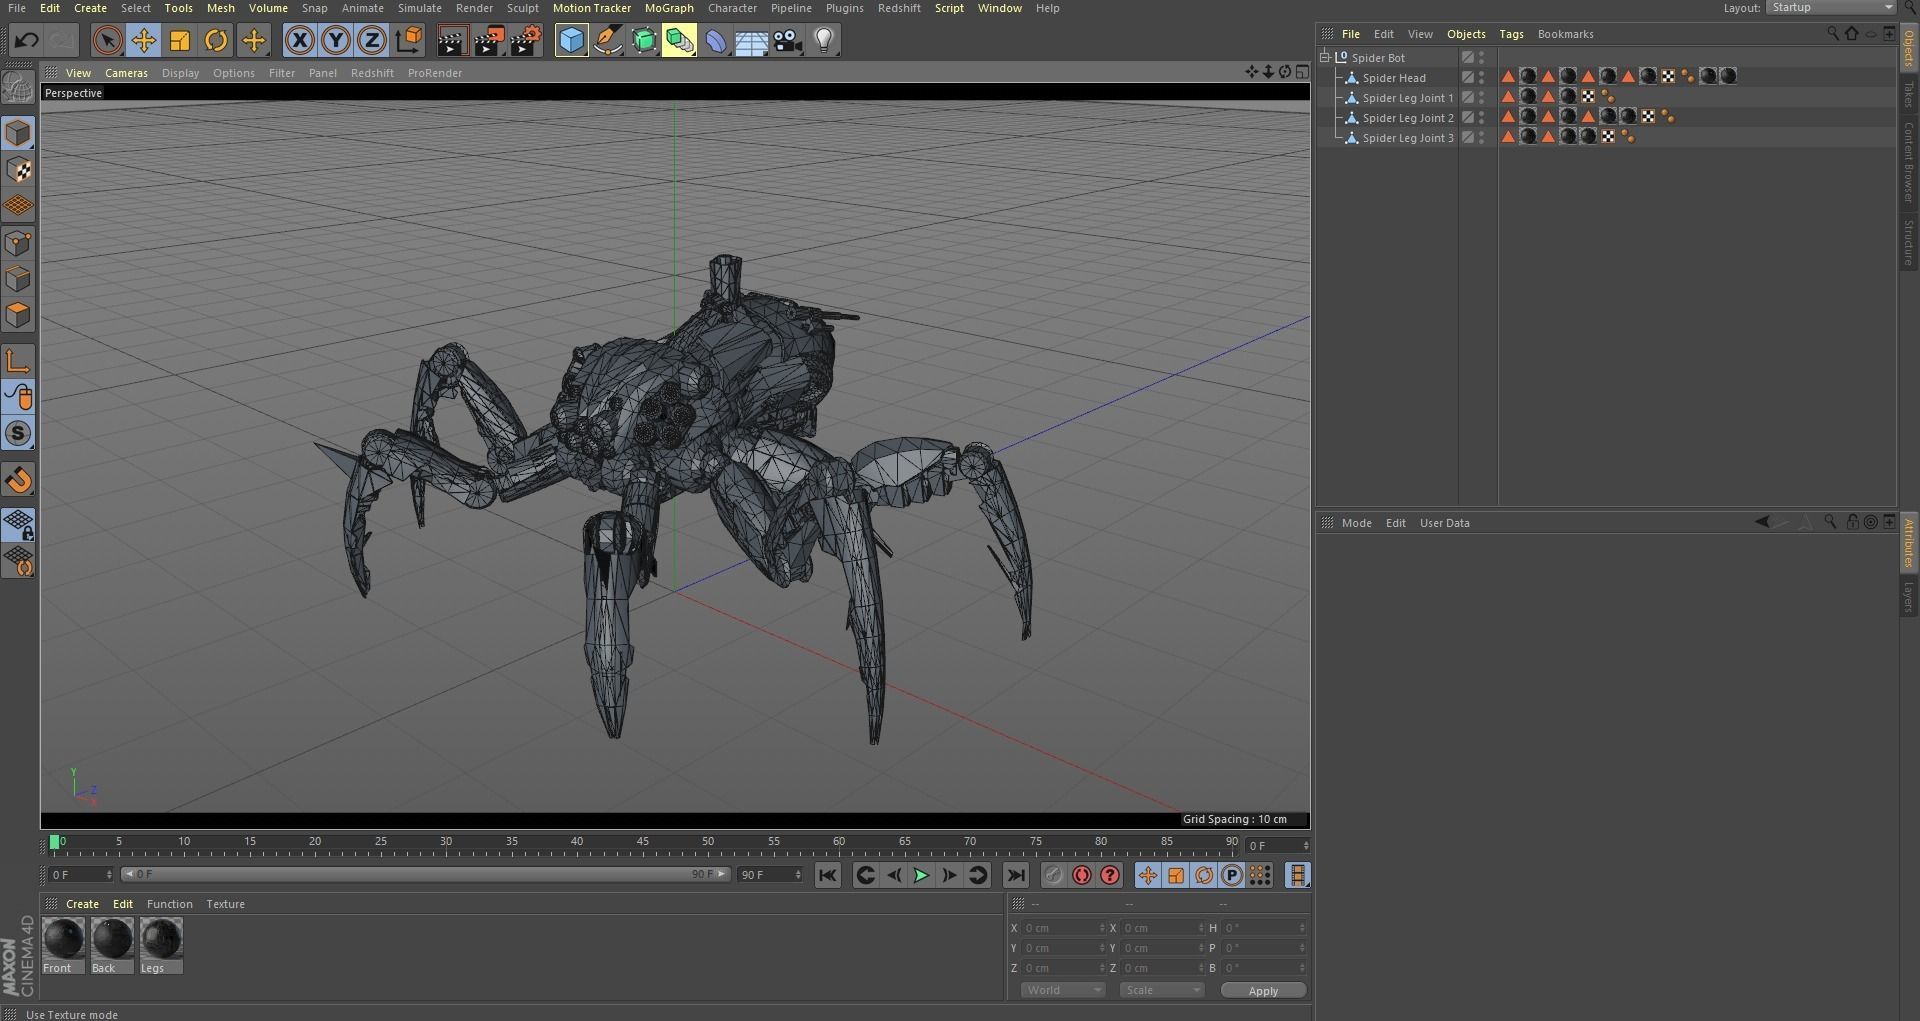Open Edit Render Settings icon

coord(525,41)
